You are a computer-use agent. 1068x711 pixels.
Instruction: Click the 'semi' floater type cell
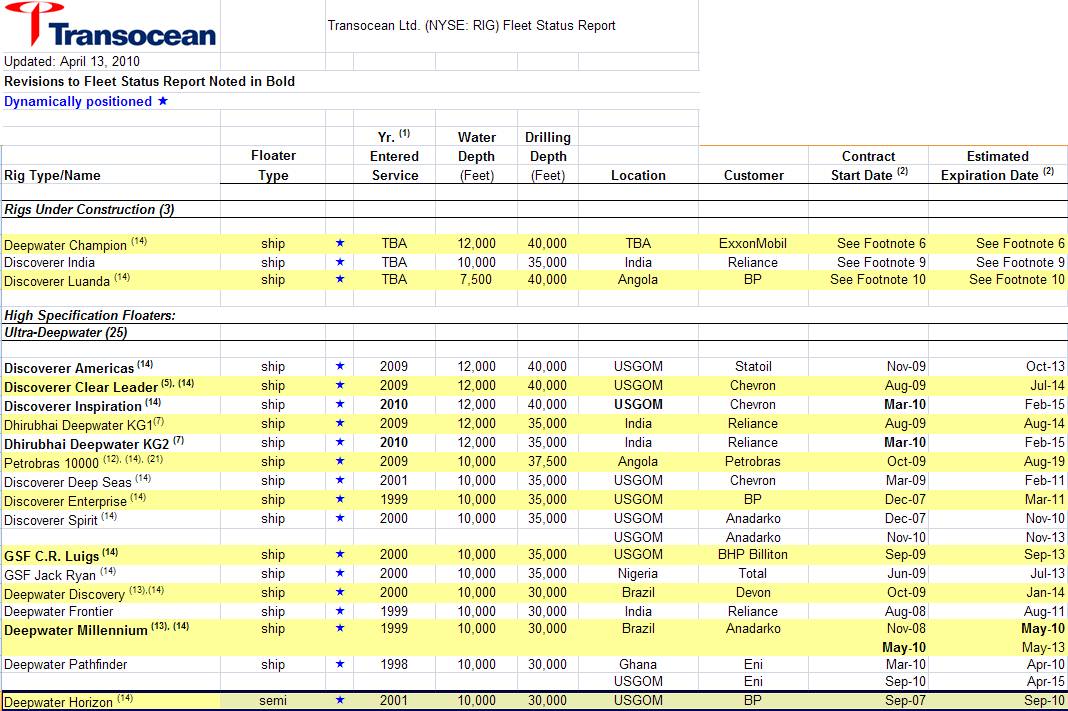(x=273, y=700)
